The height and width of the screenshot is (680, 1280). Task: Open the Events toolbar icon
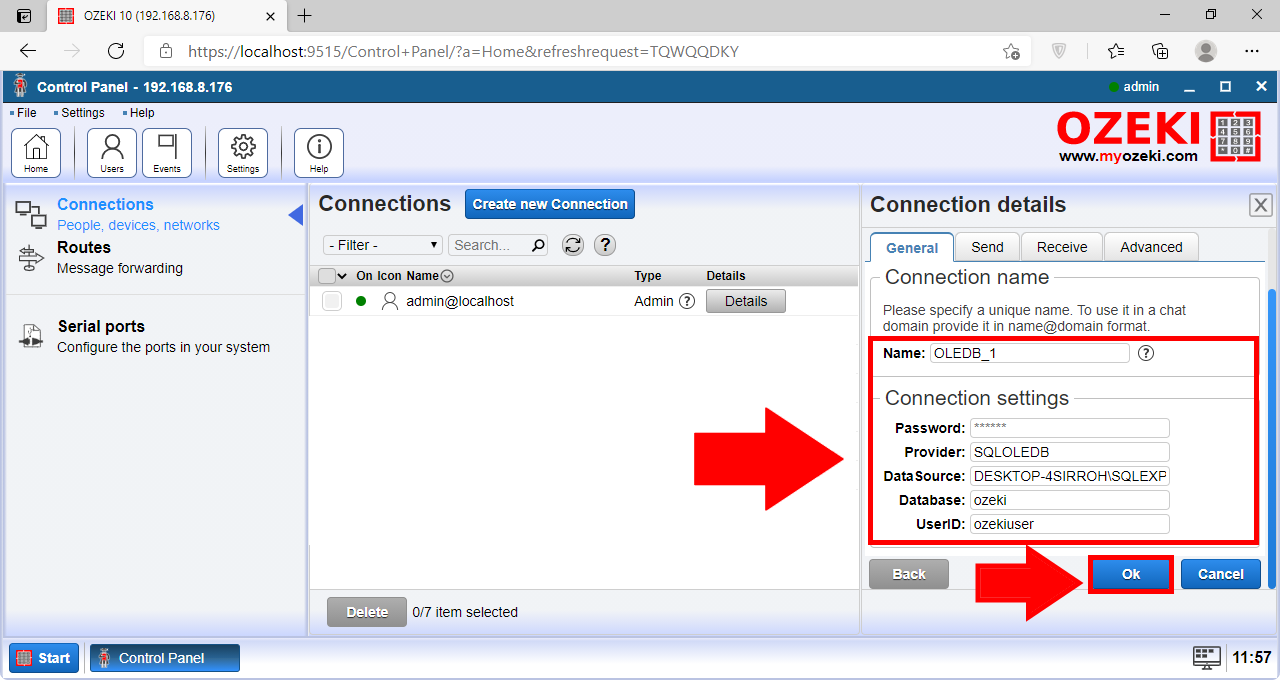[167, 153]
